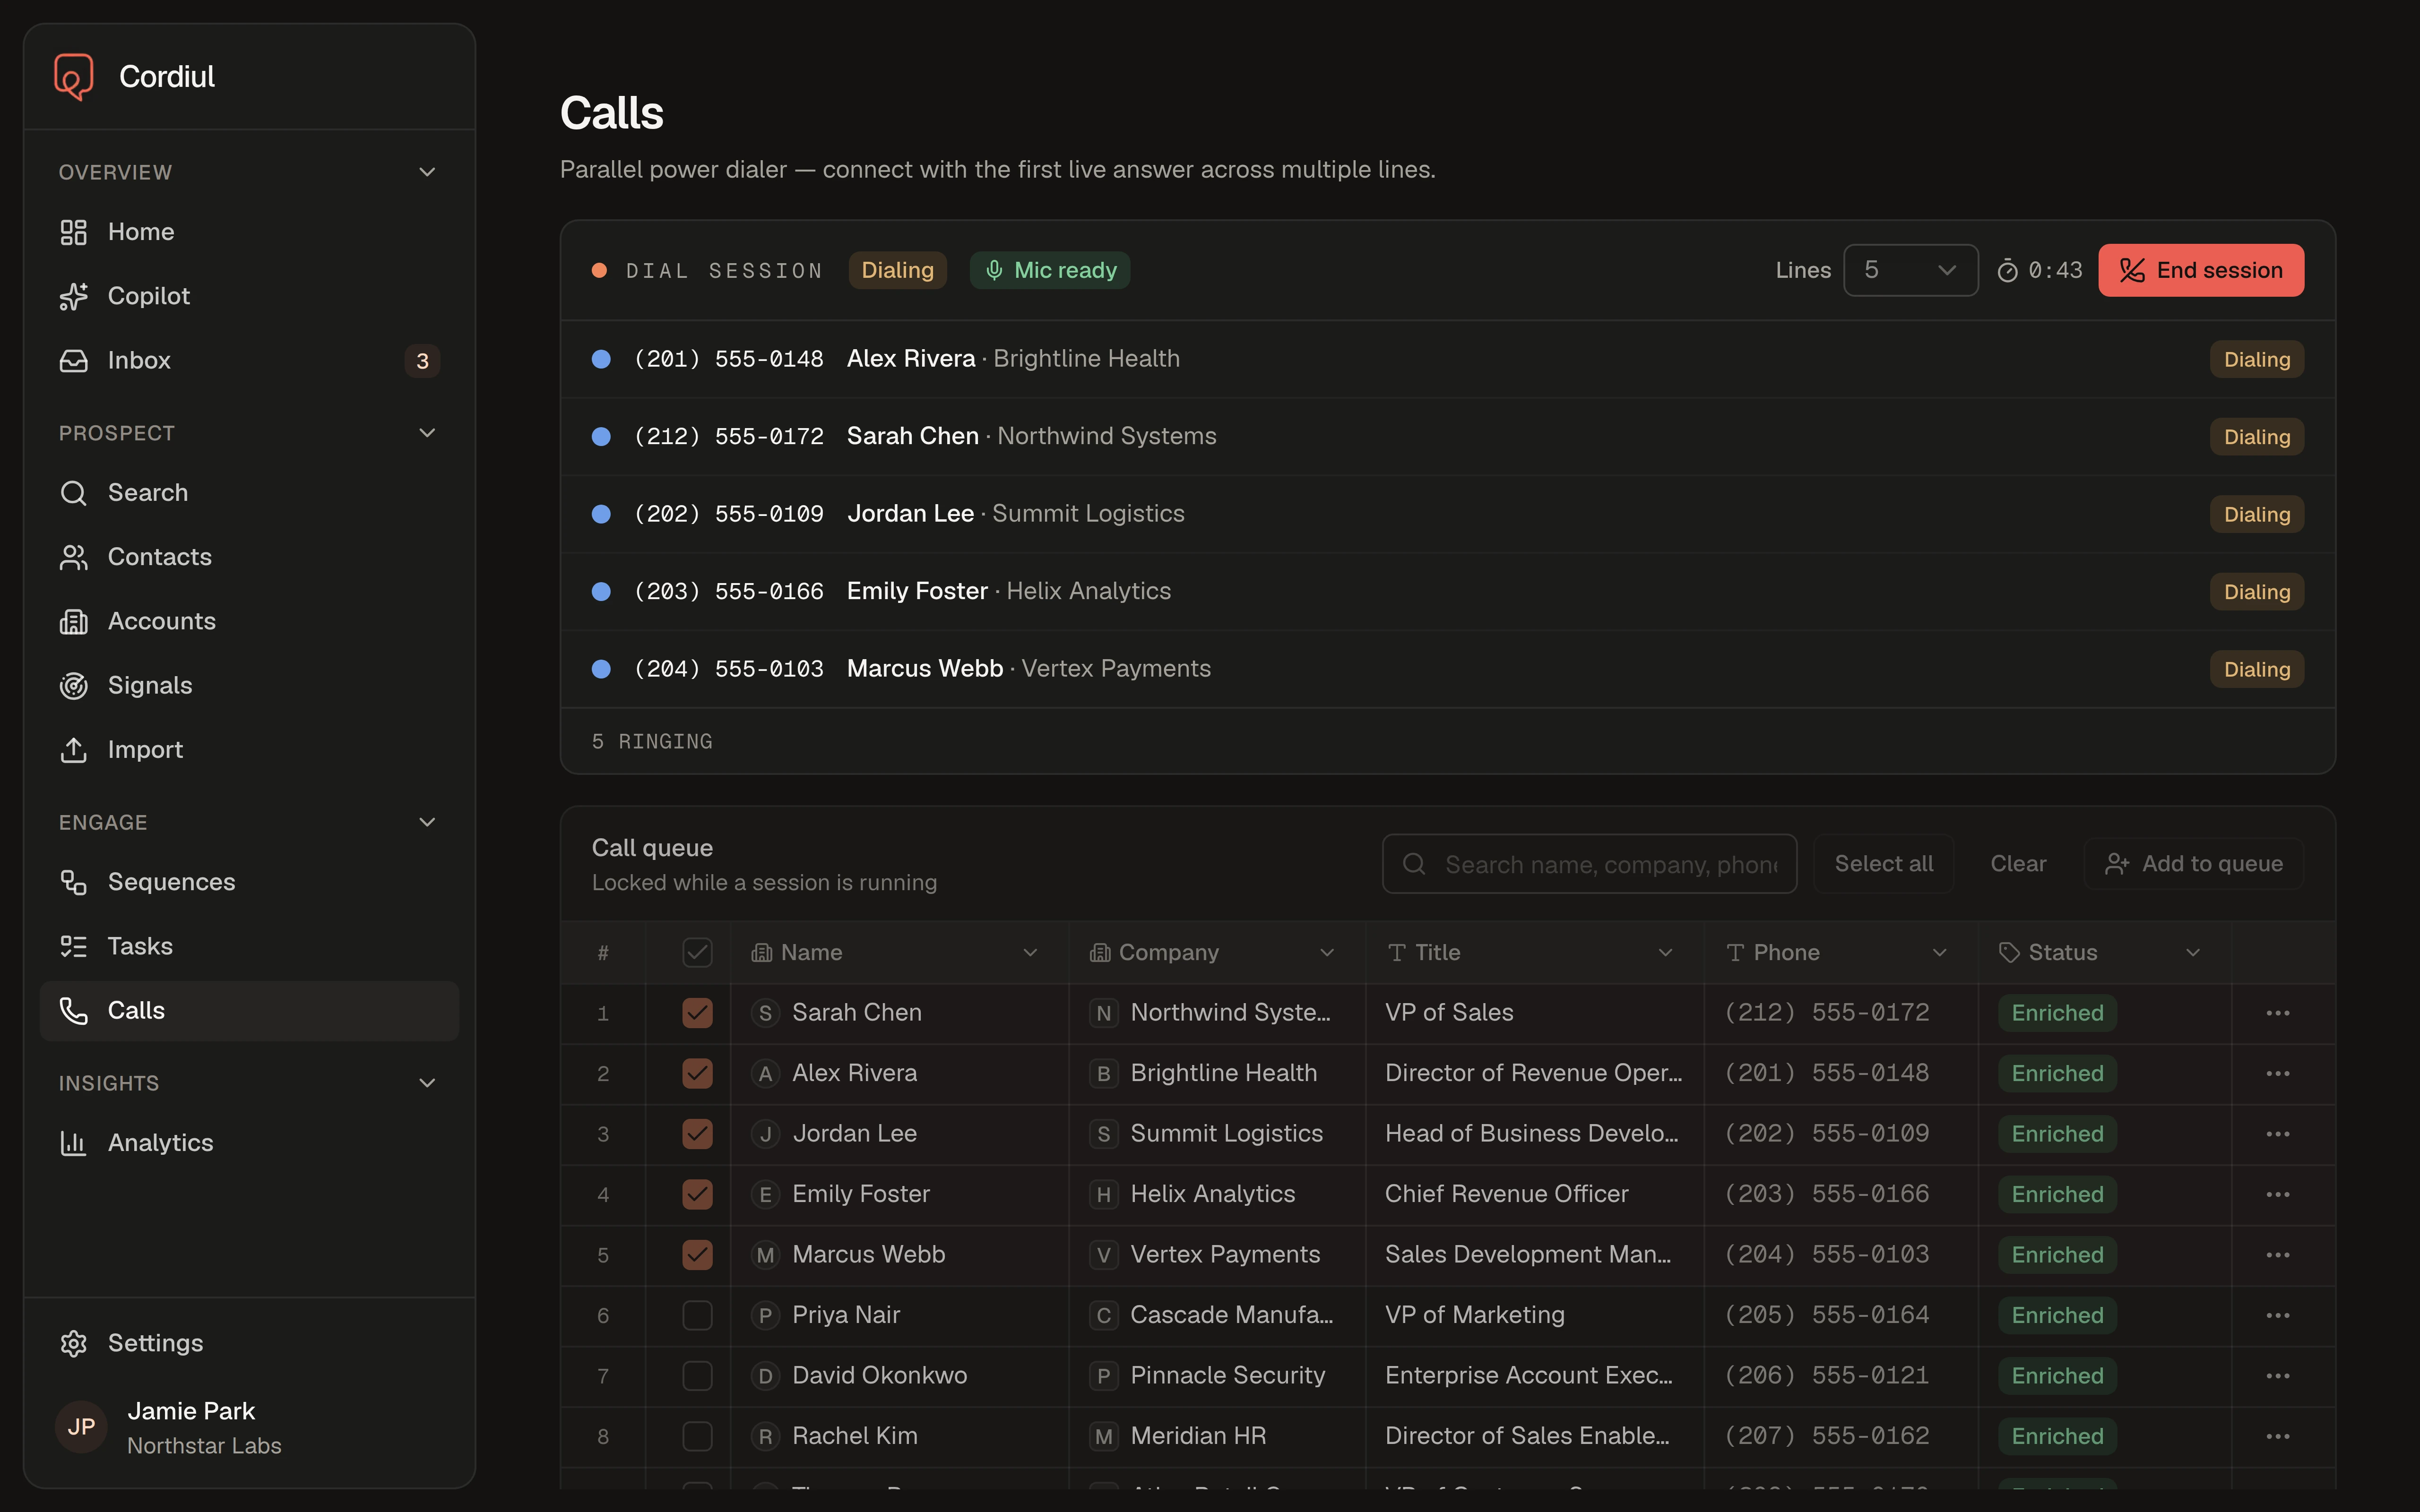This screenshot has width=2420, height=1512.
Task: Go to the Calls page
Action: point(249,1011)
